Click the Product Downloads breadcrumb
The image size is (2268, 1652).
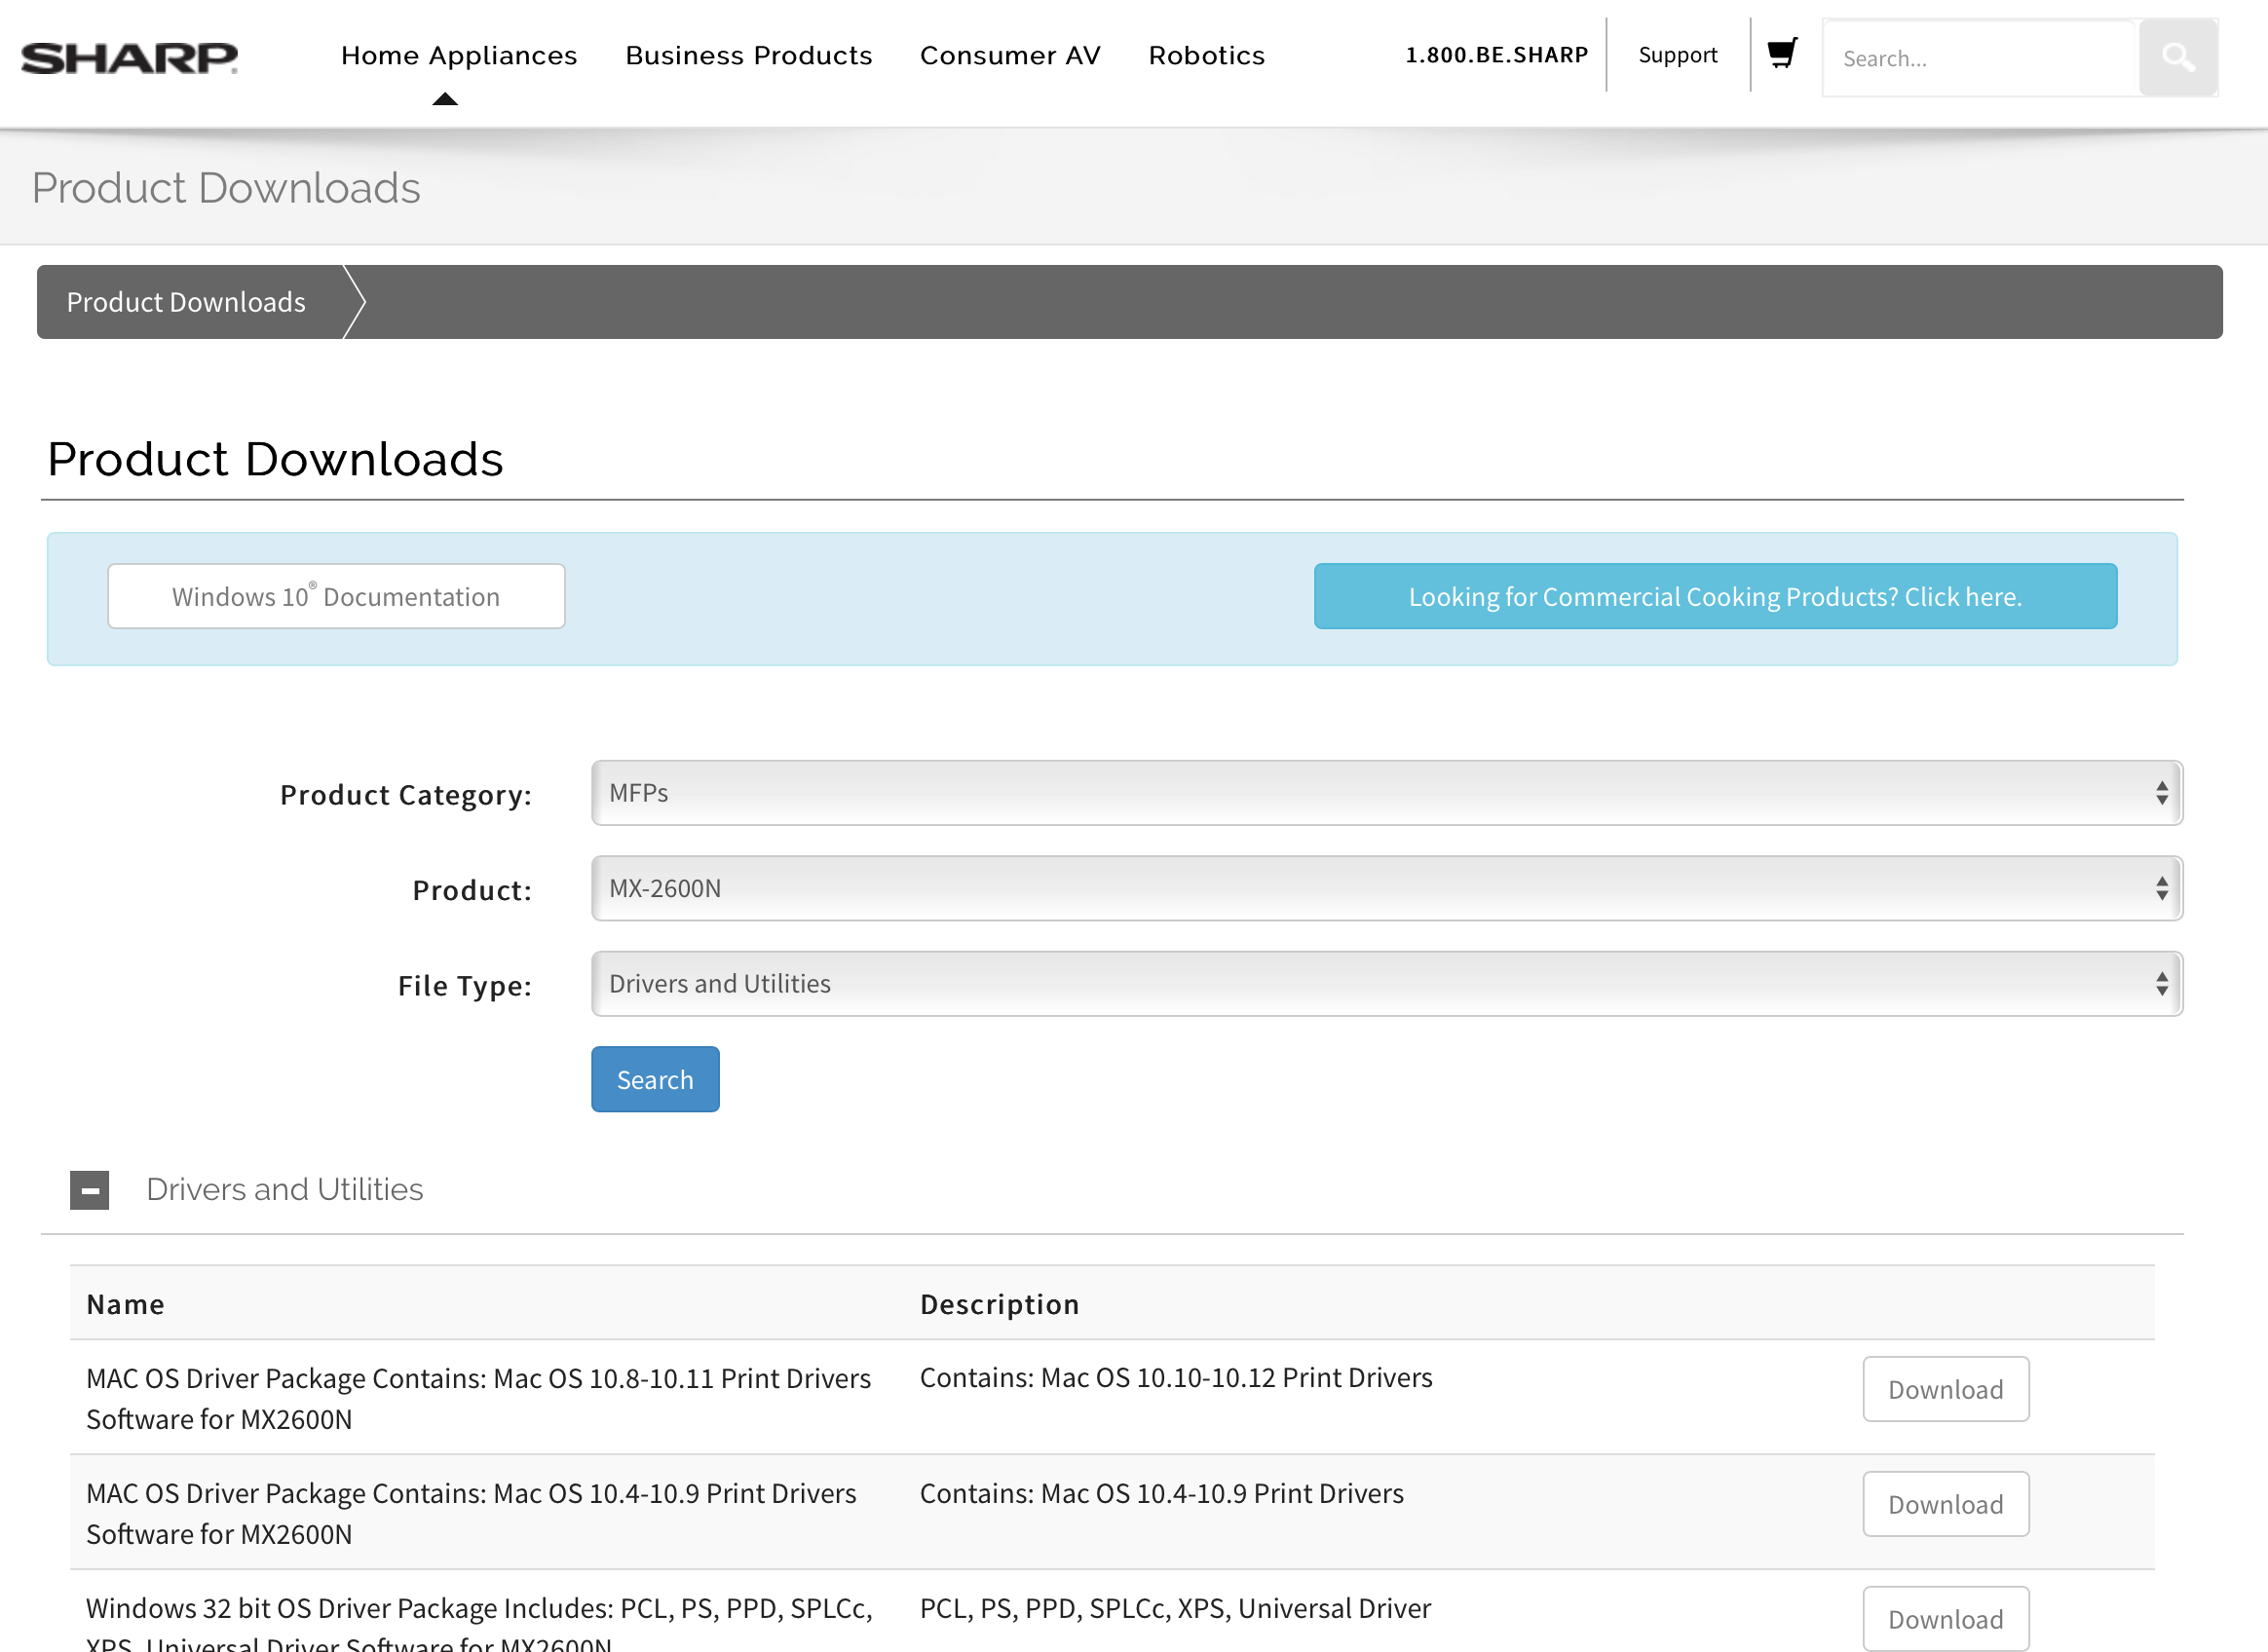click(186, 302)
